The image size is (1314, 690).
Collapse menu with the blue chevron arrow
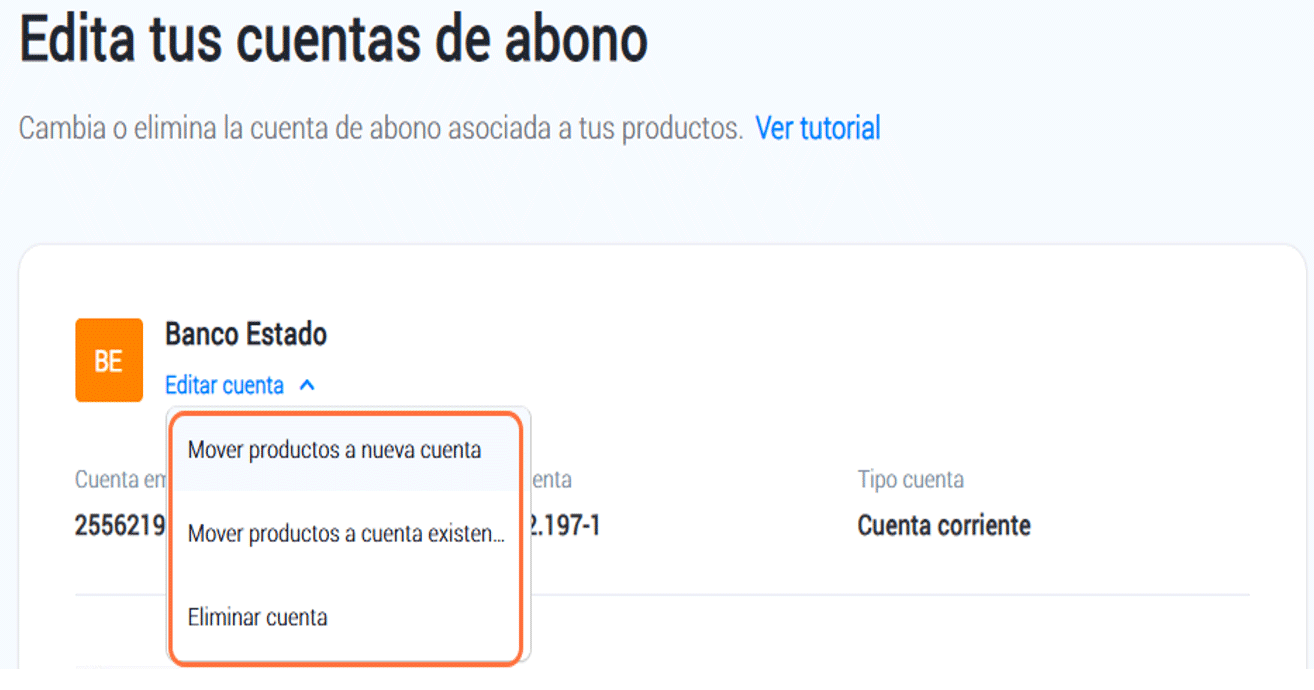click(x=307, y=385)
